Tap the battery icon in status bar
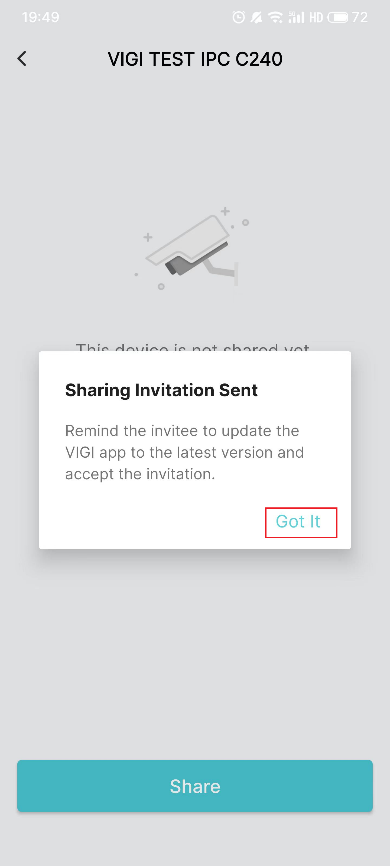Image resolution: width=390 pixels, height=866 pixels. (x=338, y=18)
